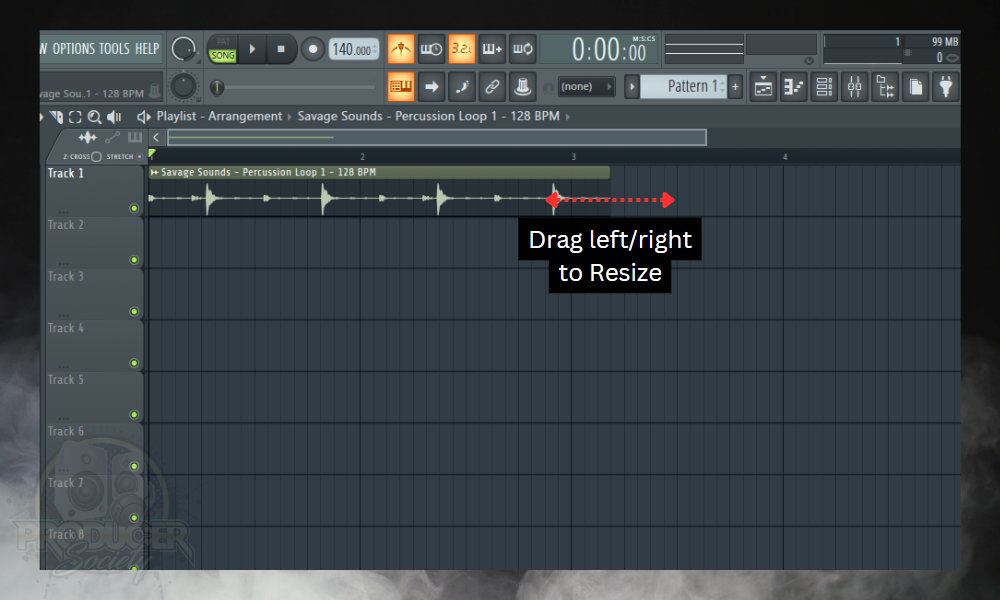Viewport: 1000px width, 600px height.
Task: Toggle the Pat/Song mode switch
Action: pyautogui.click(x=222, y=49)
